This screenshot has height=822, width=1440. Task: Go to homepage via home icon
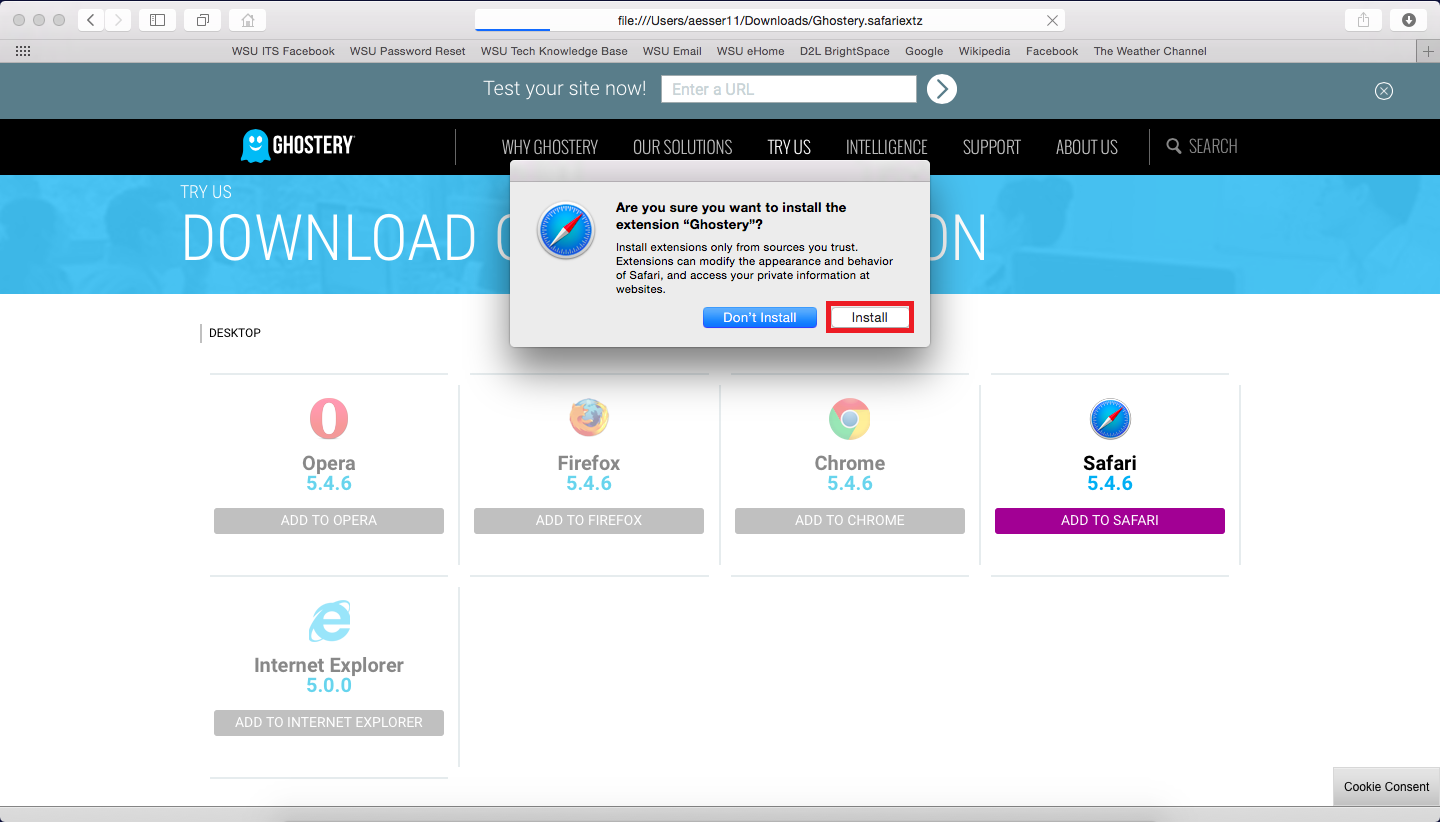pyautogui.click(x=247, y=20)
